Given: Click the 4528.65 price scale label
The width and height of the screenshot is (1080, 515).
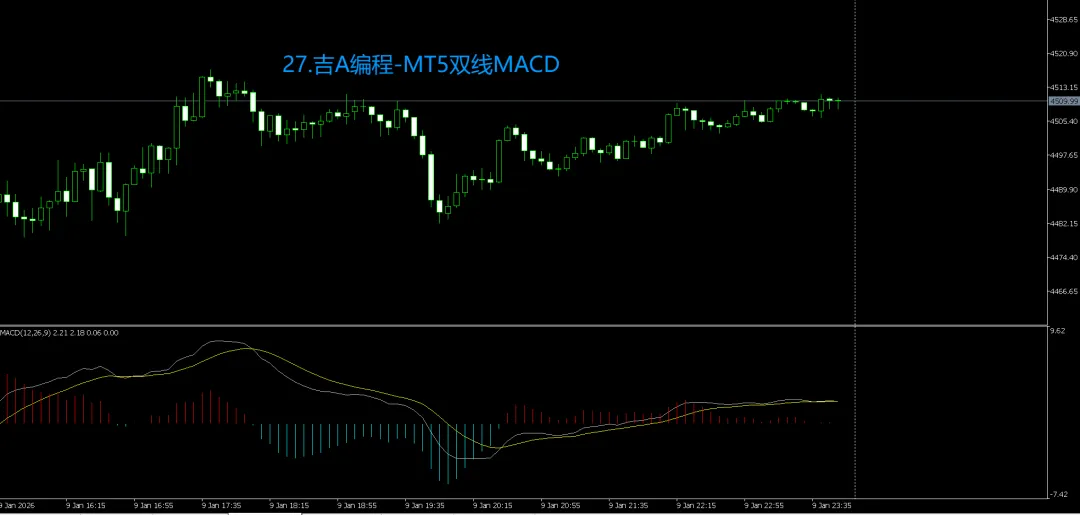Looking at the screenshot, I should (1064, 19).
